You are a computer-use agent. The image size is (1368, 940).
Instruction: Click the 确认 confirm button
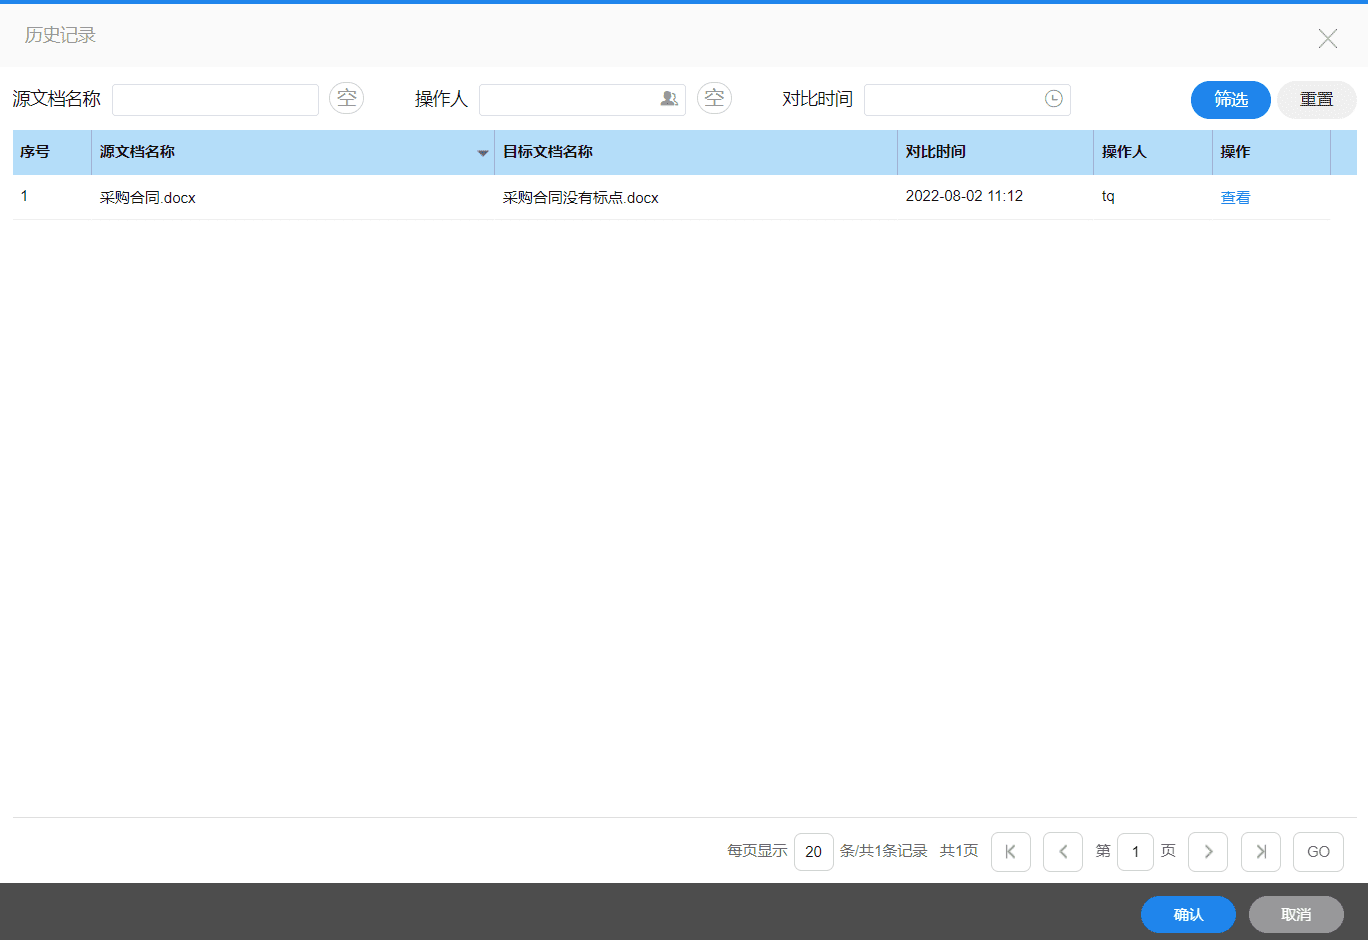[x=1188, y=915]
